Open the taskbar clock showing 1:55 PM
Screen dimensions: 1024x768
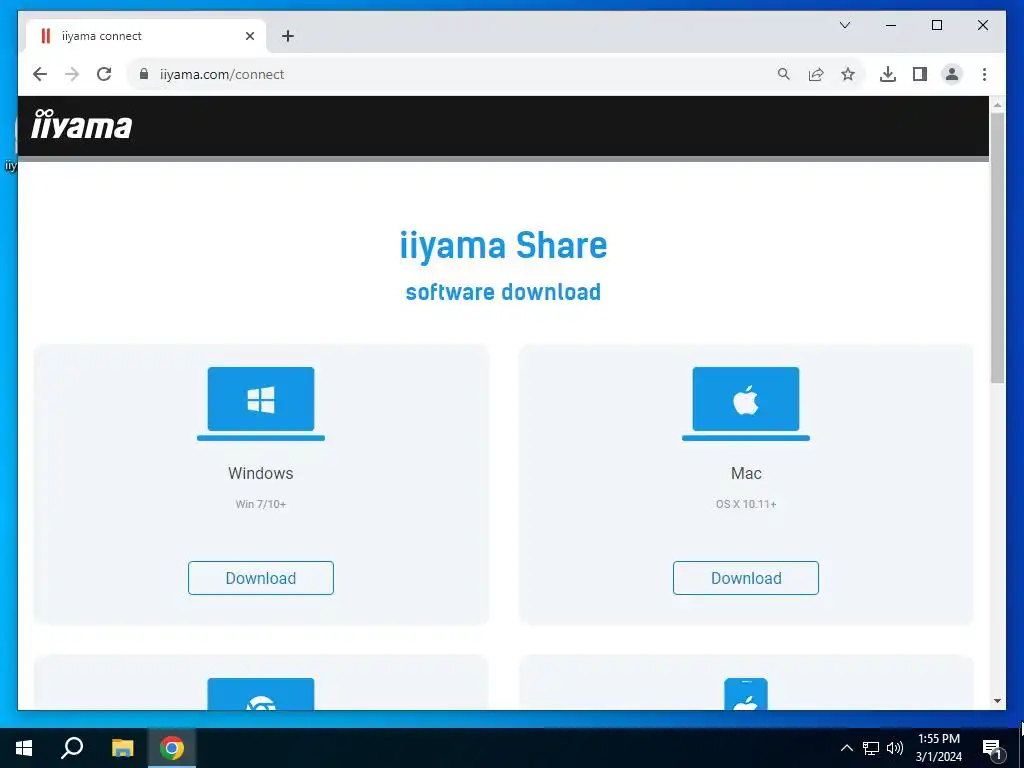coord(938,748)
